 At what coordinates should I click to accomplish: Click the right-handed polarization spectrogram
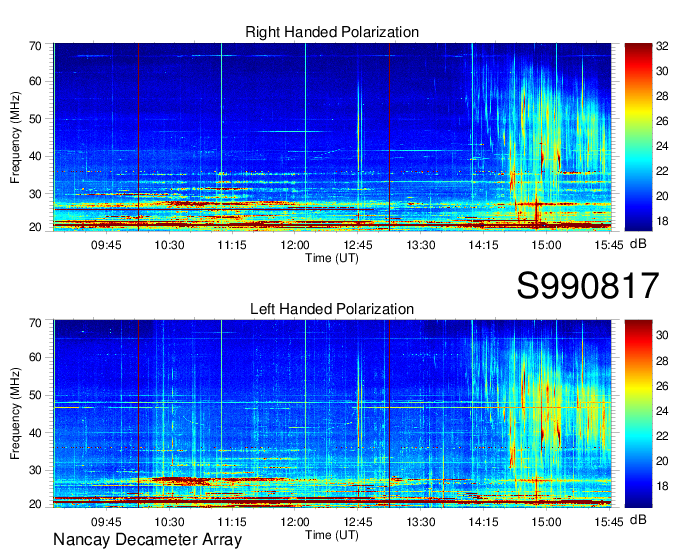pyautogui.click(x=332, y=137)
